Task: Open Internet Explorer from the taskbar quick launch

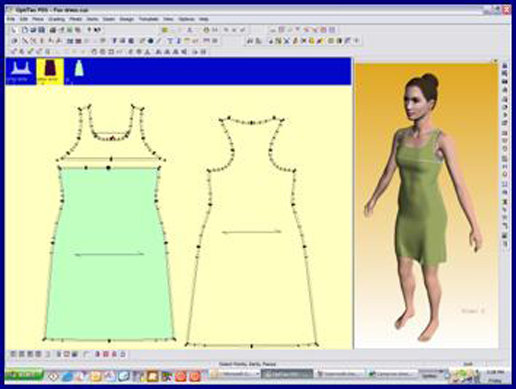Action: (68, 376)
